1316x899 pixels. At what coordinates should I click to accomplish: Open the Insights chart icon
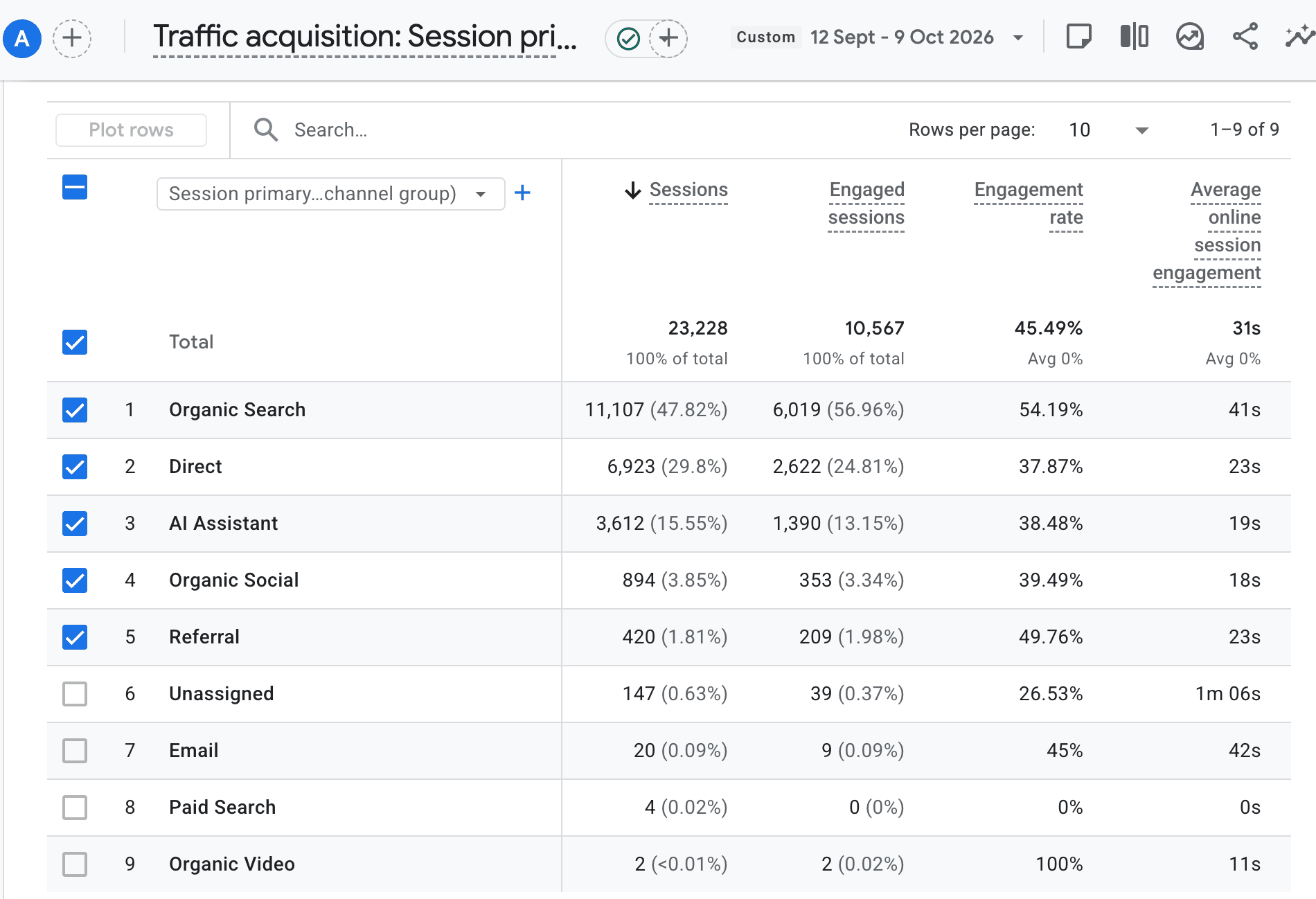tap(1189, 37)
